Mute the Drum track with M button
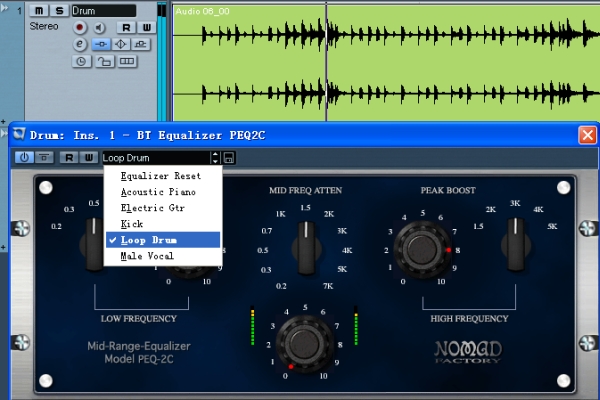Screen dimensions: 600x400 click(x=39, y=11)
